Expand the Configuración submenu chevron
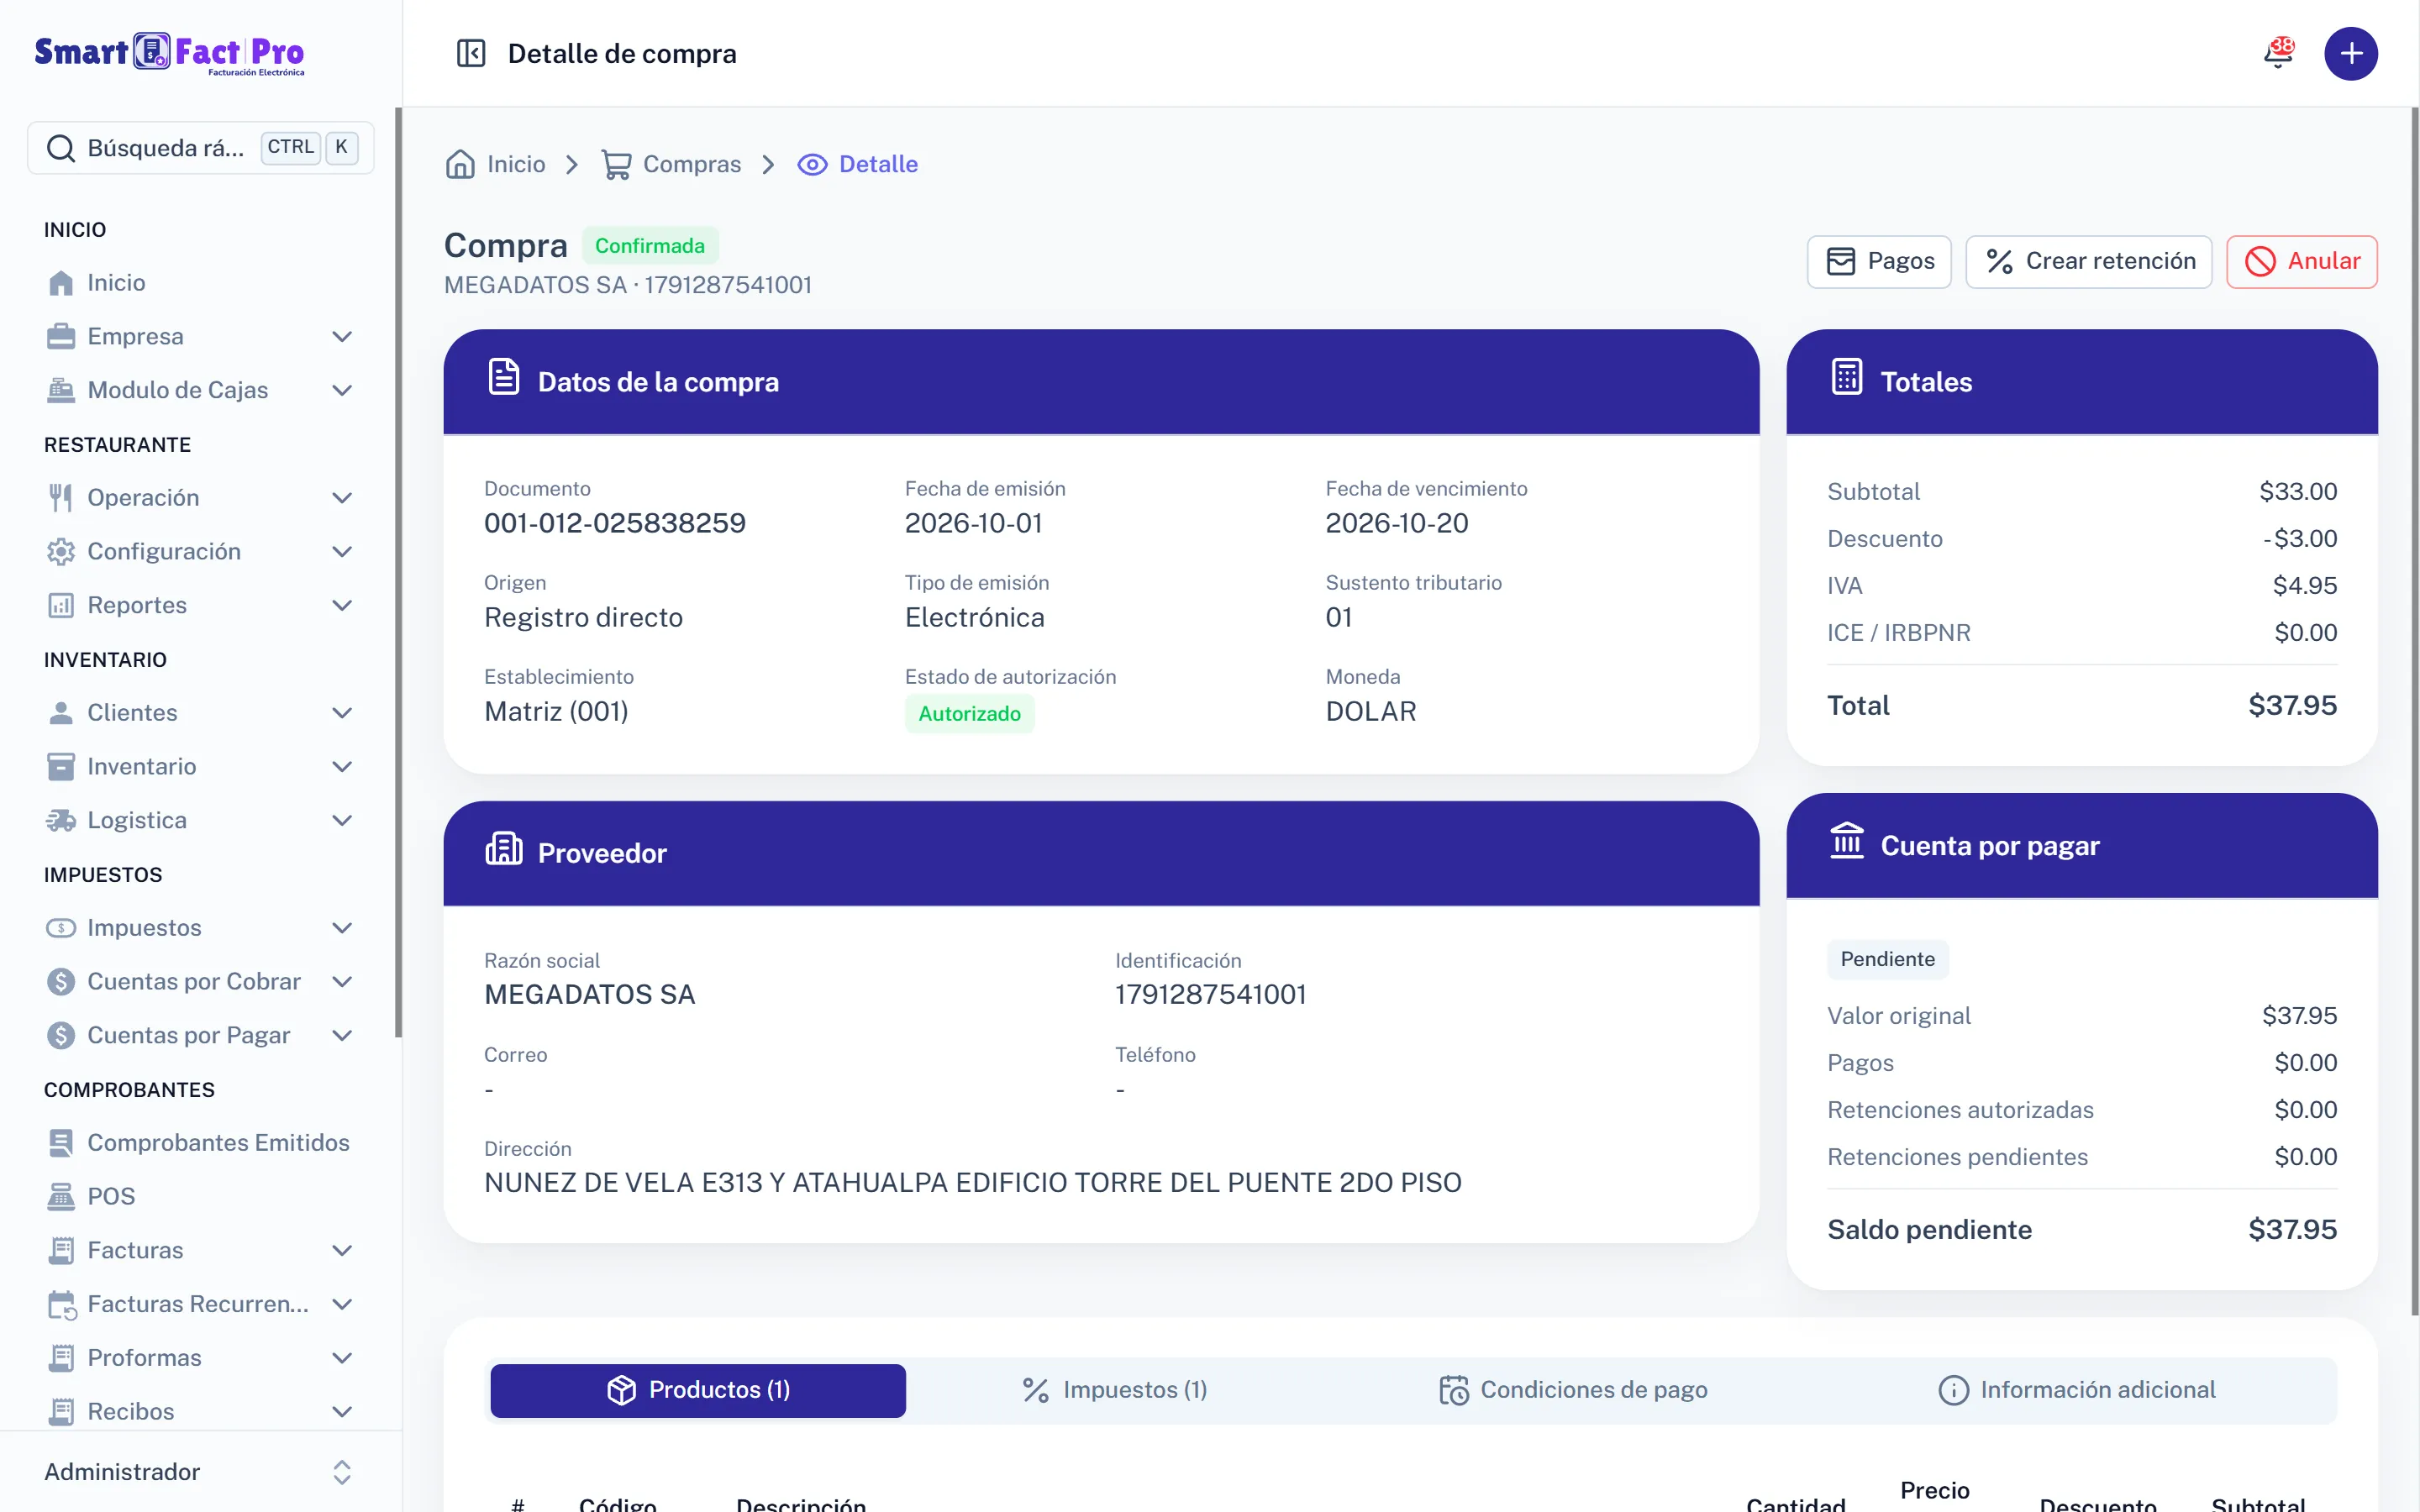This screenshot has width=2420, height=1512. 342,551
